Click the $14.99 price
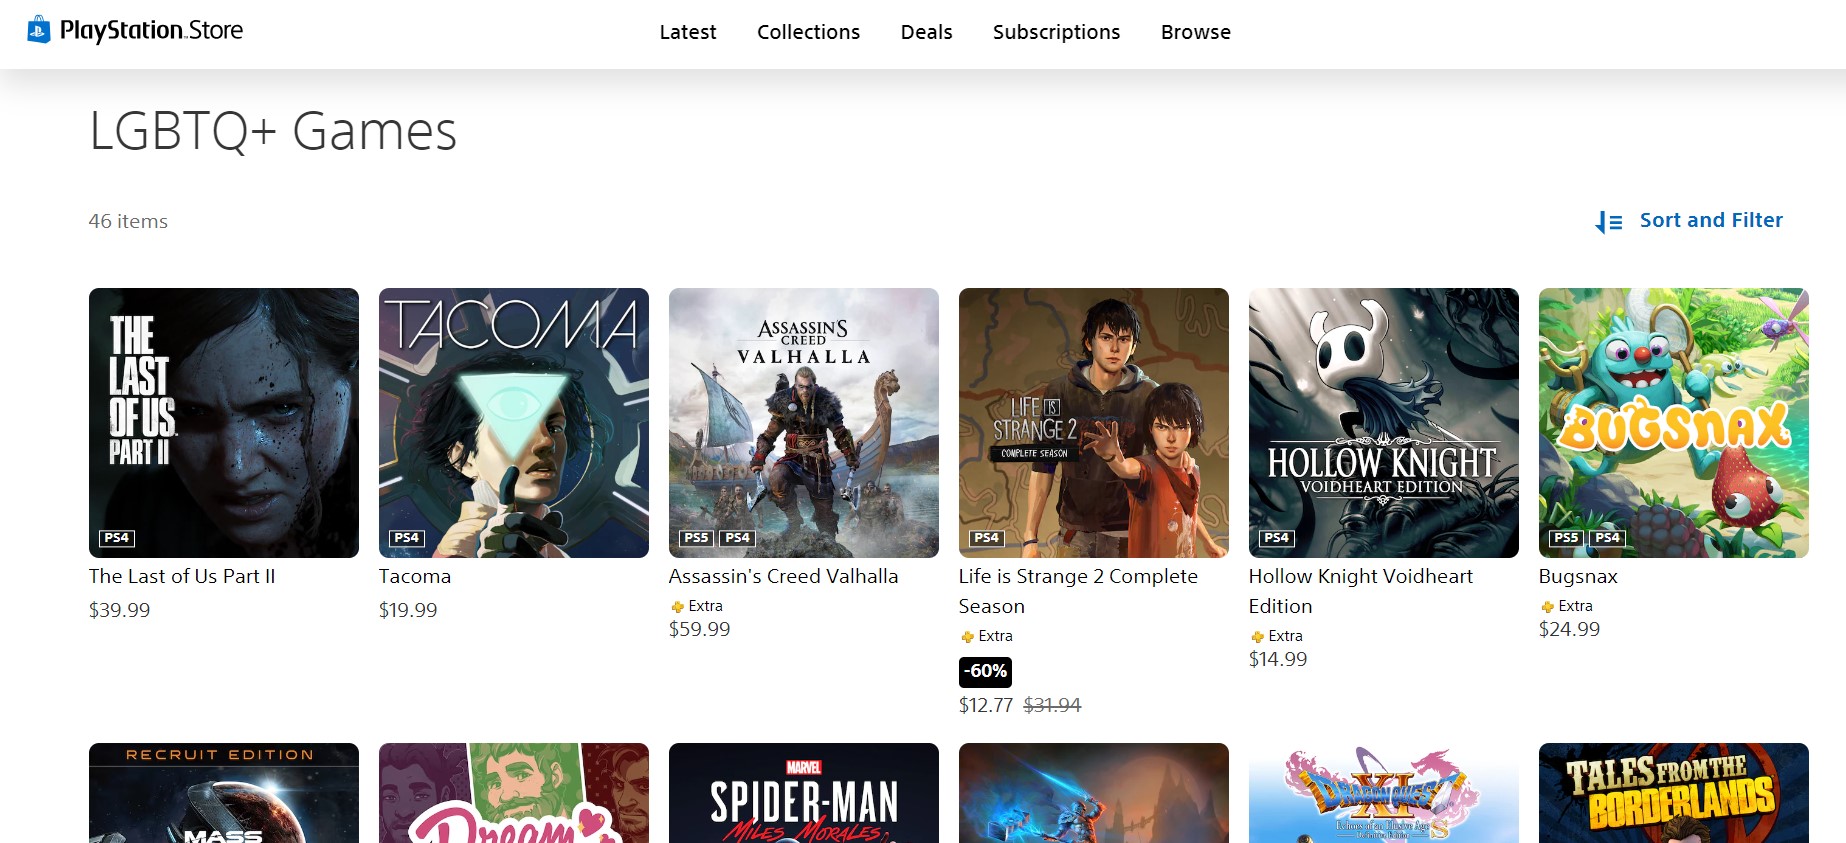The width and height of the screenshot is (1846, 843). pos(1278,659)
